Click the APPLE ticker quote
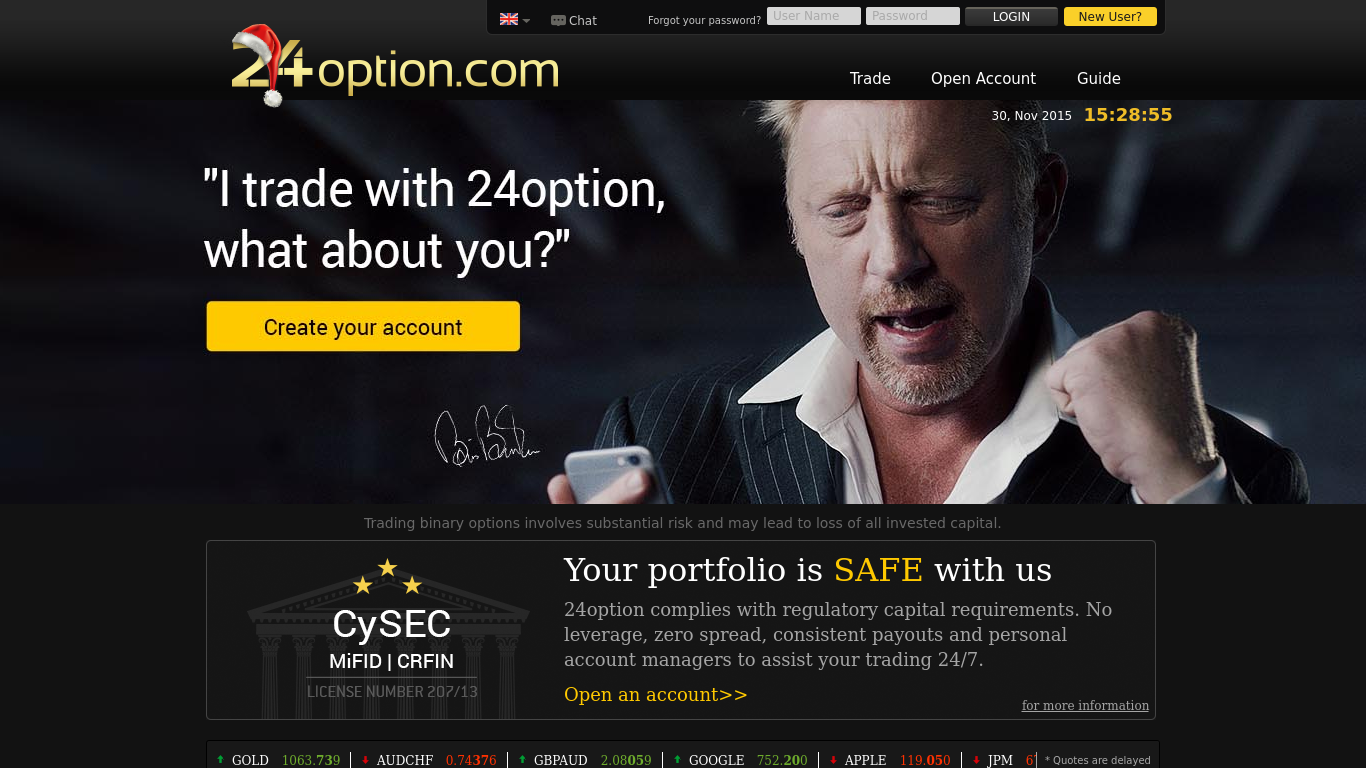The image size is (1366, 768). [x=889, y=760]
